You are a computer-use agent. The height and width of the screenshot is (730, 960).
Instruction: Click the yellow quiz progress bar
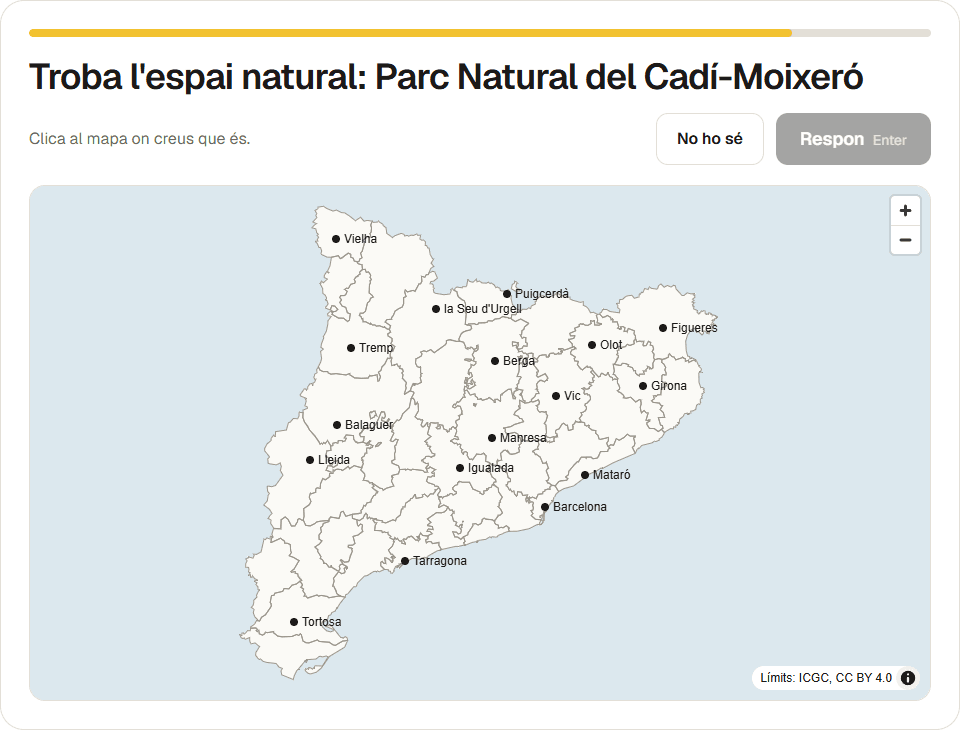coord(479,33)
